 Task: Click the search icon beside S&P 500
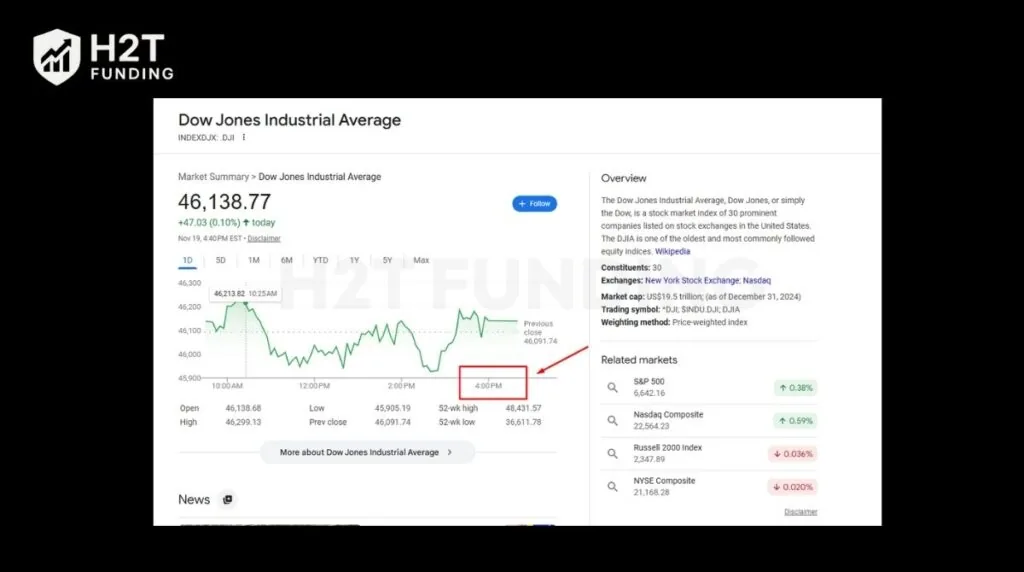point(613,388)
